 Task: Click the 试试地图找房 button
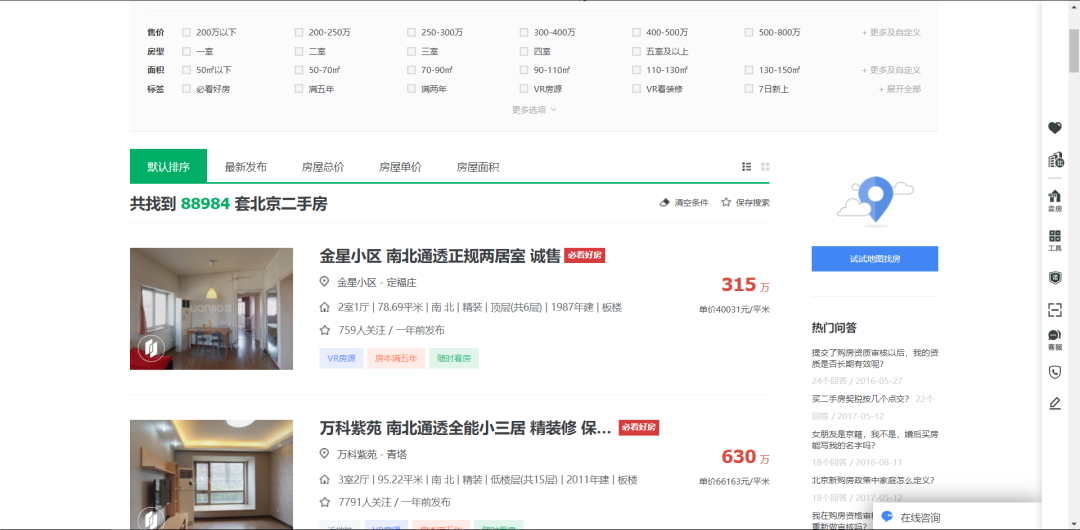coord(875,258)
